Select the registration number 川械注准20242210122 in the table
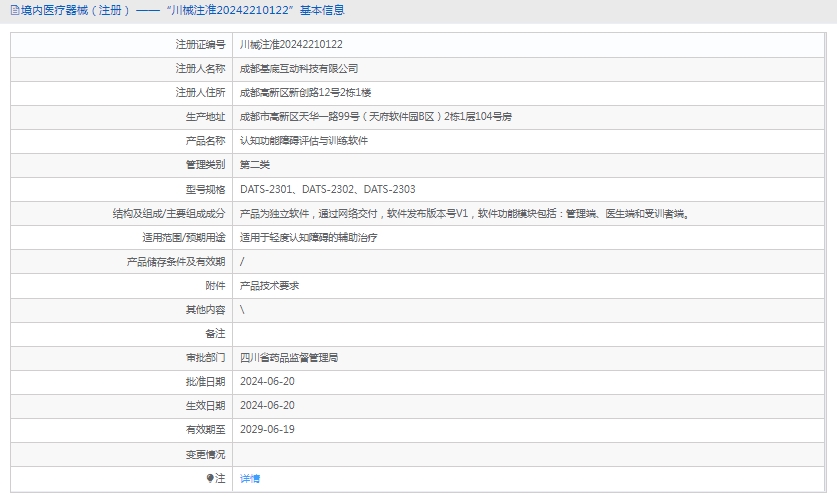 click(291, 45)
